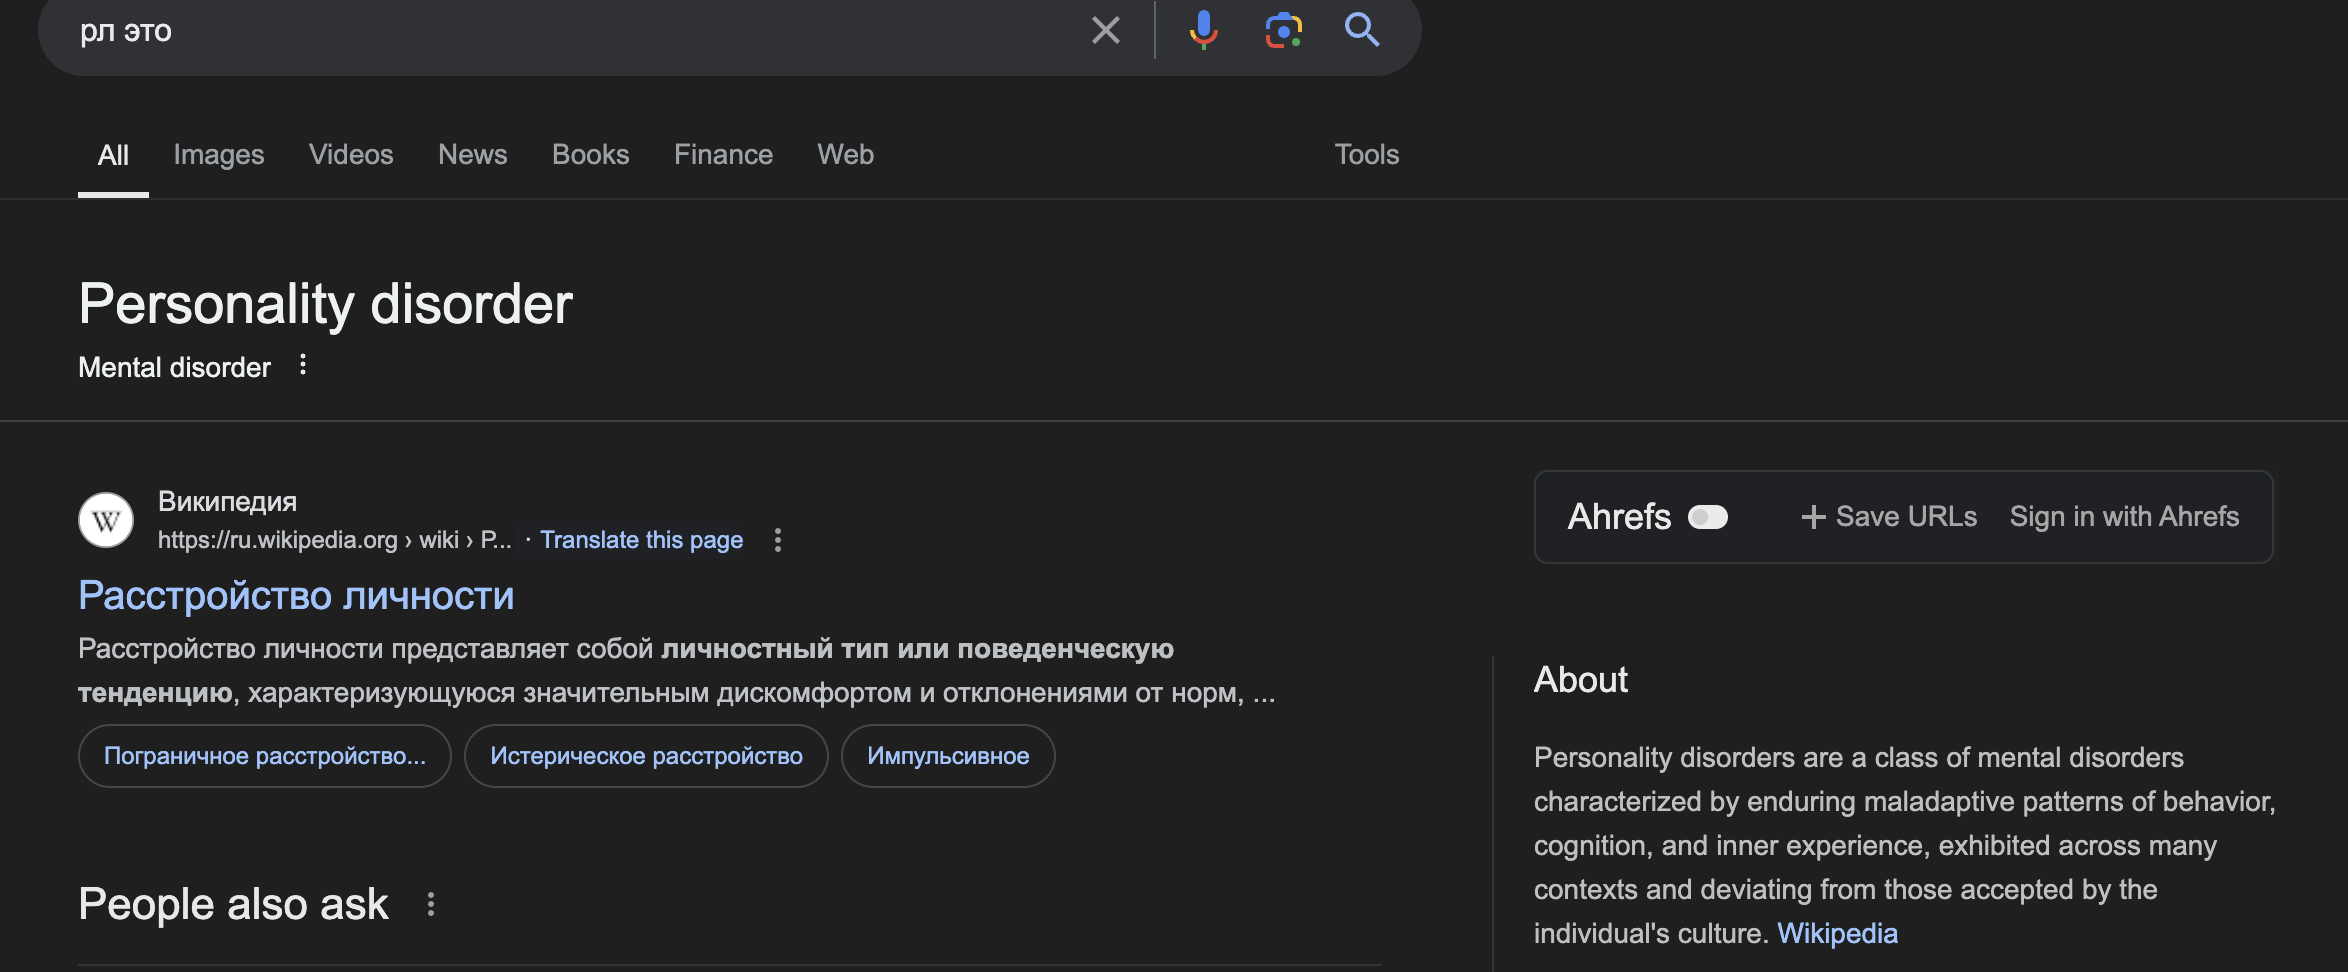Clear the search query with the X icon

point(1106,30)
